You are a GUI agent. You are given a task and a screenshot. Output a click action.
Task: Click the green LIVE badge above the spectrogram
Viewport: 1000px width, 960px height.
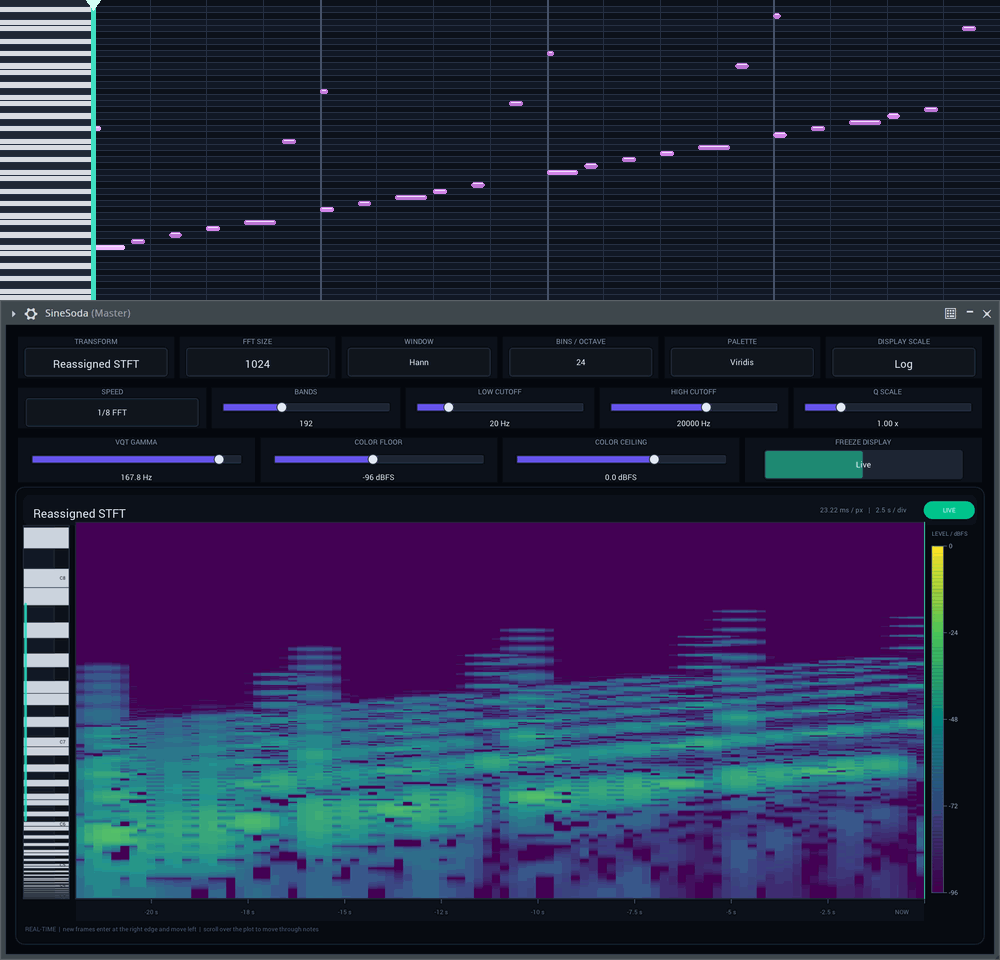(x=949, y=510)
